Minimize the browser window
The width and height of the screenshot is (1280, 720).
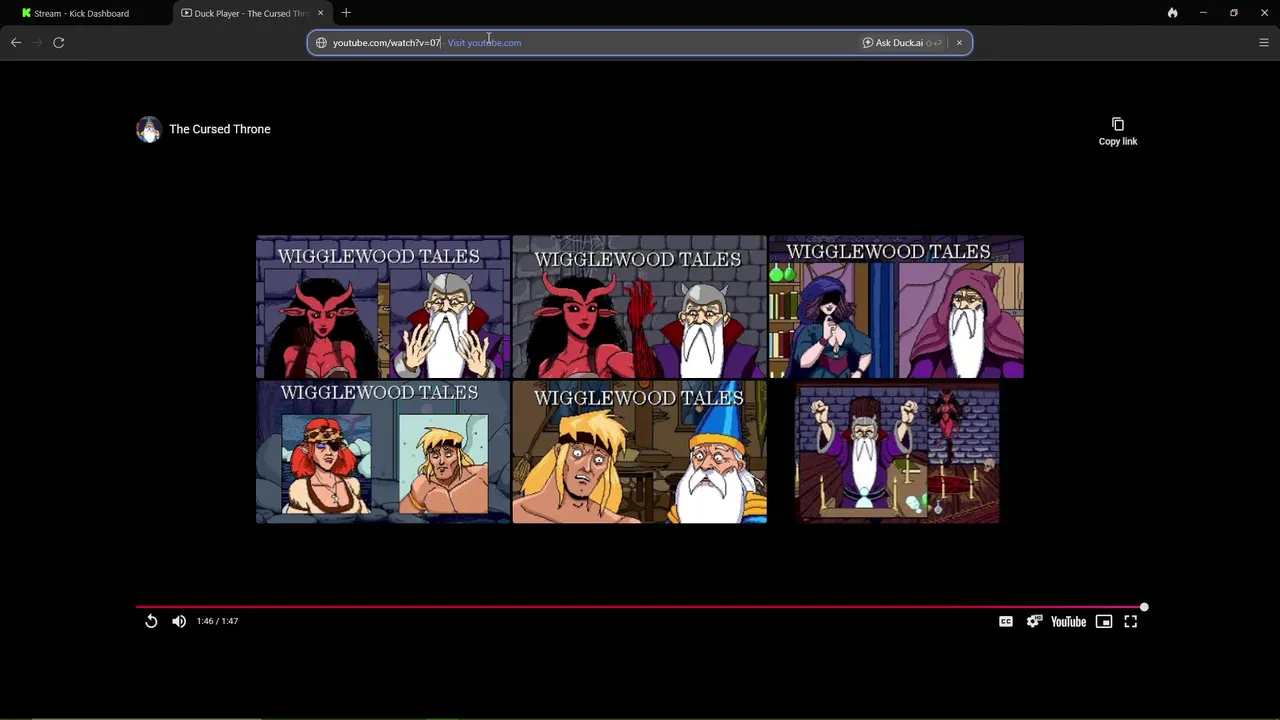pos(1203,13)
